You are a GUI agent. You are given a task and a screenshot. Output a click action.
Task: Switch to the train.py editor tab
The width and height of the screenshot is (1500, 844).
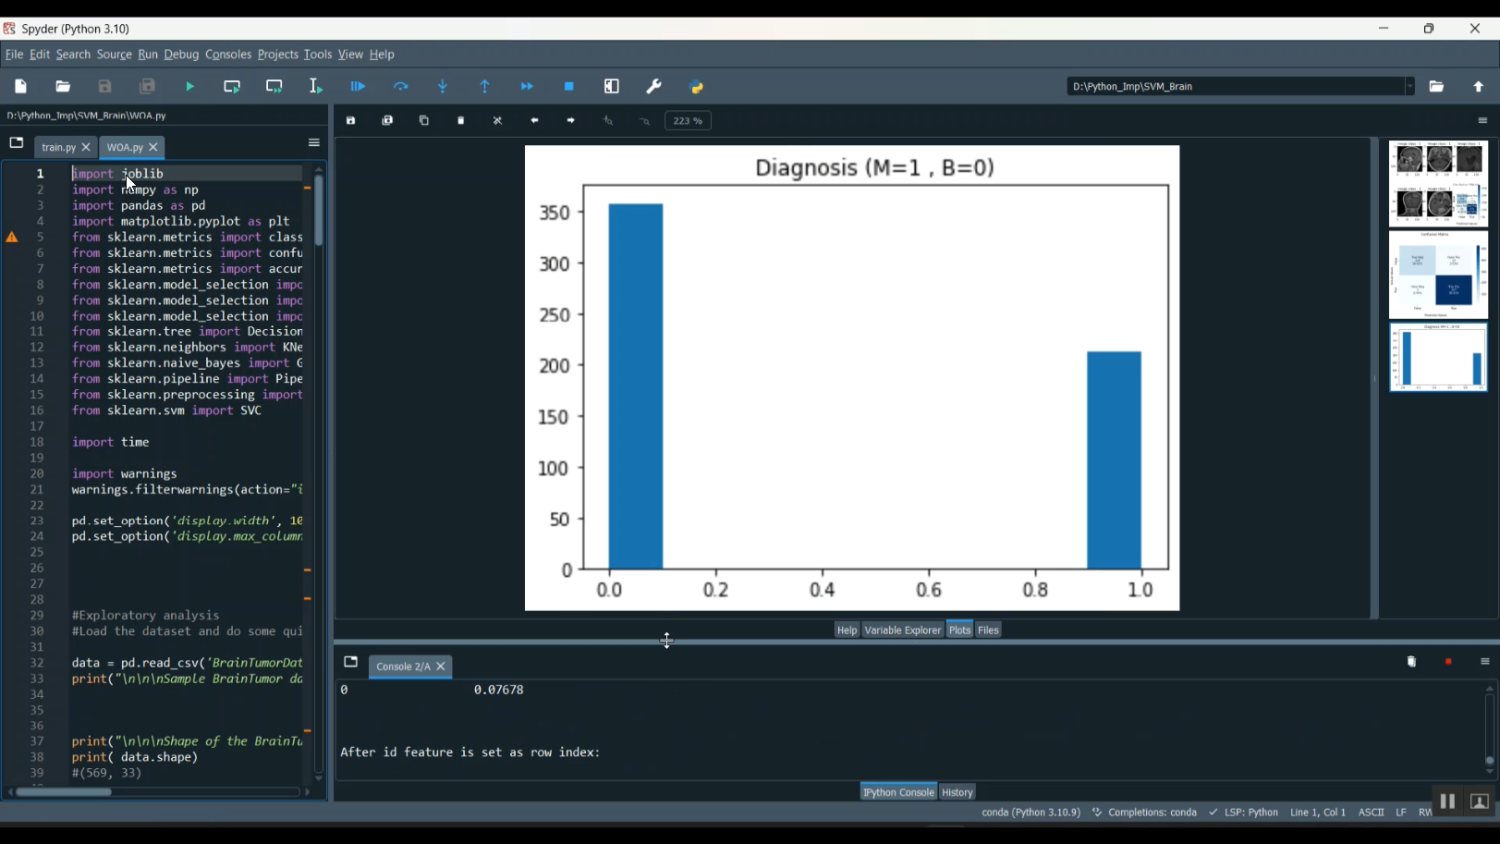click(x=58, y=147)
